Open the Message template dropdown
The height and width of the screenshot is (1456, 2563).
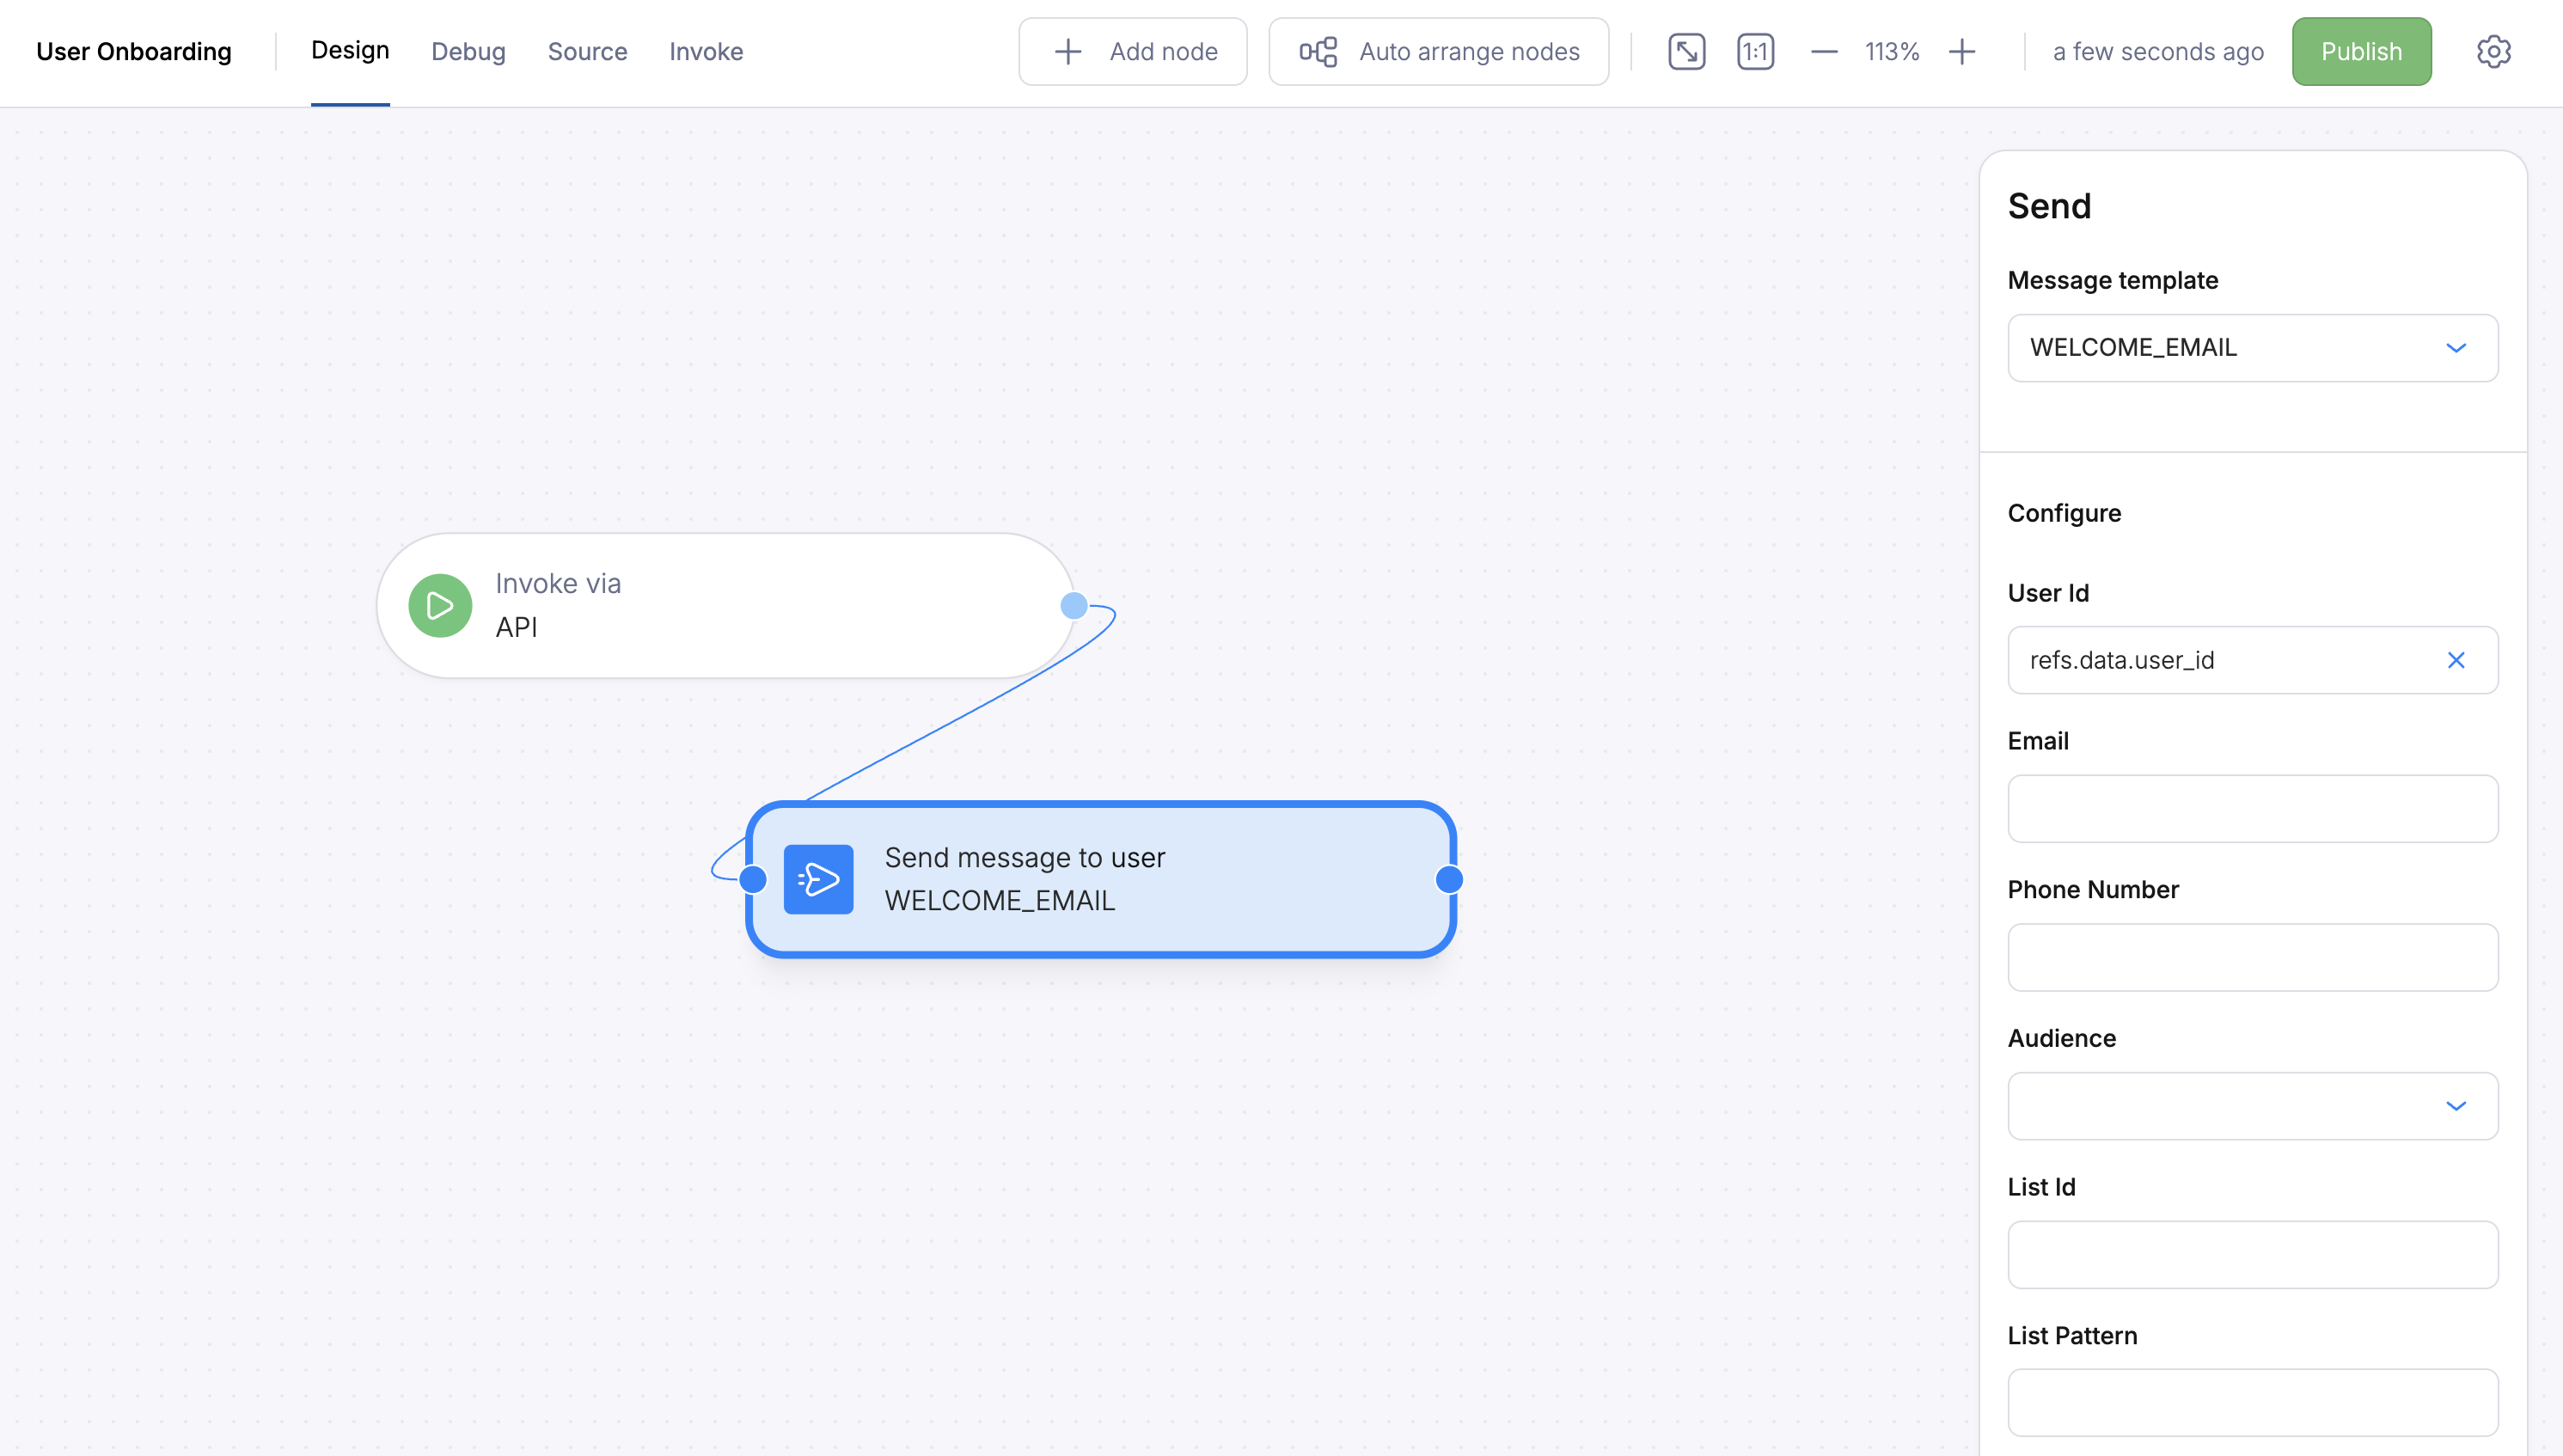coord(2252,347)
